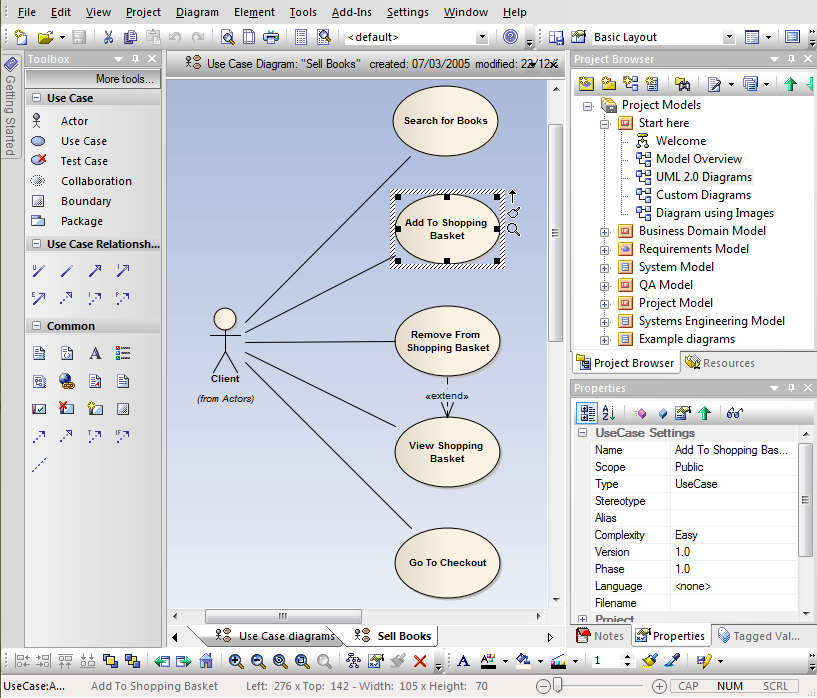Click the diagram horizontal scrollbar thumb
Screen dimensions: 817x698
(x=283, y=616)
